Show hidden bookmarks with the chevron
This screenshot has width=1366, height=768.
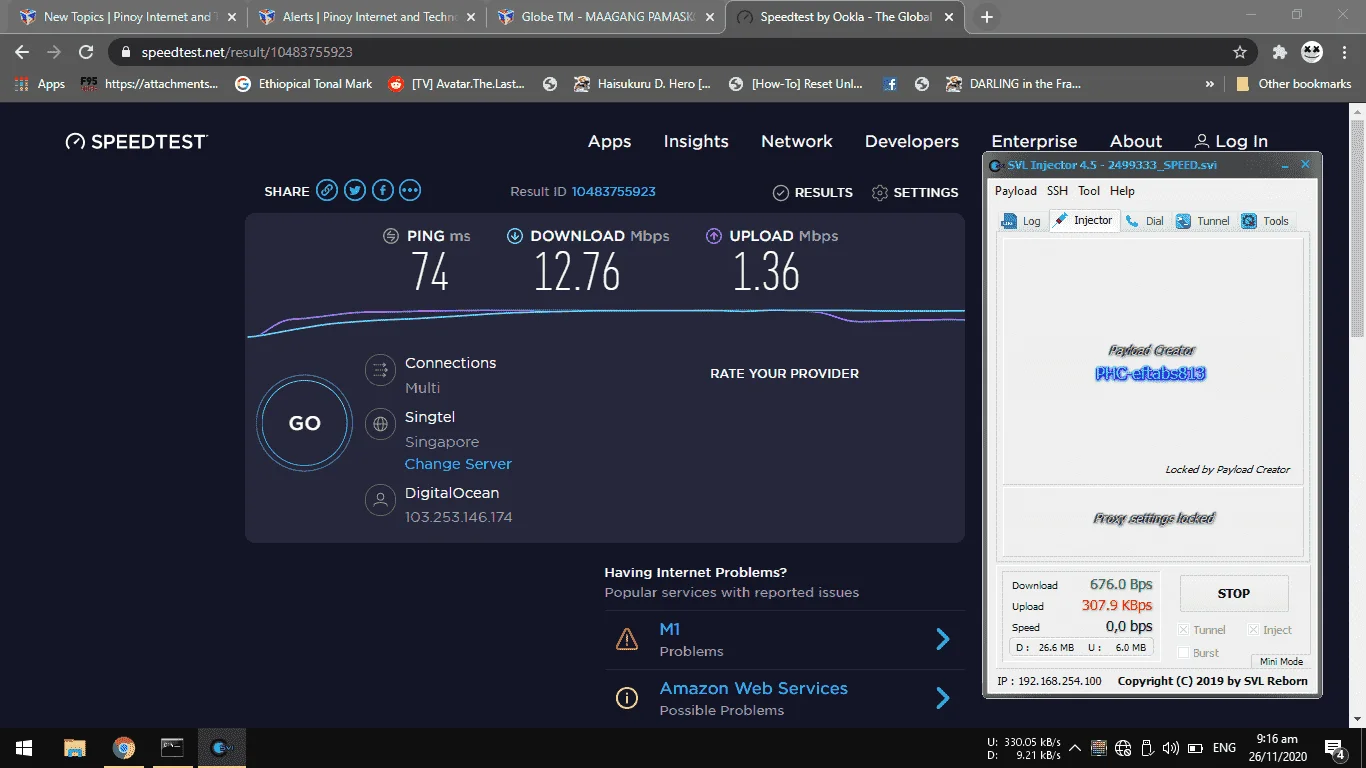click(x=1210, y=84)
